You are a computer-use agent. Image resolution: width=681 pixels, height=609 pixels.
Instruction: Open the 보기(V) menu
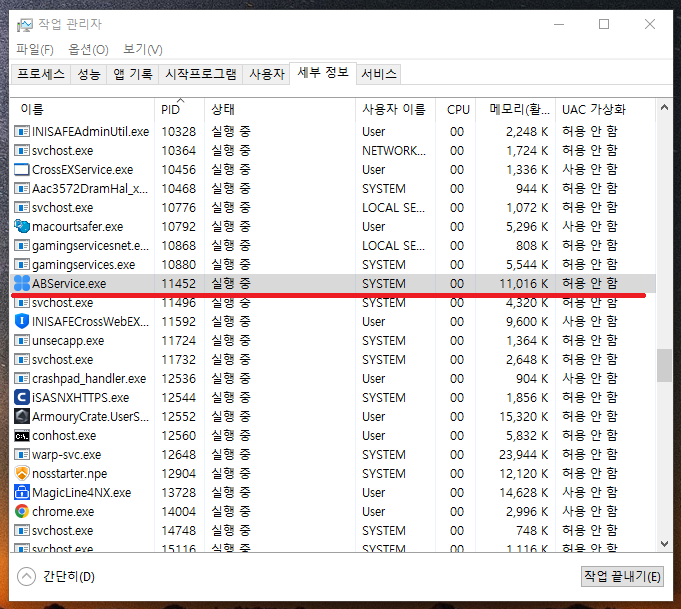click(x=143, y=50)
